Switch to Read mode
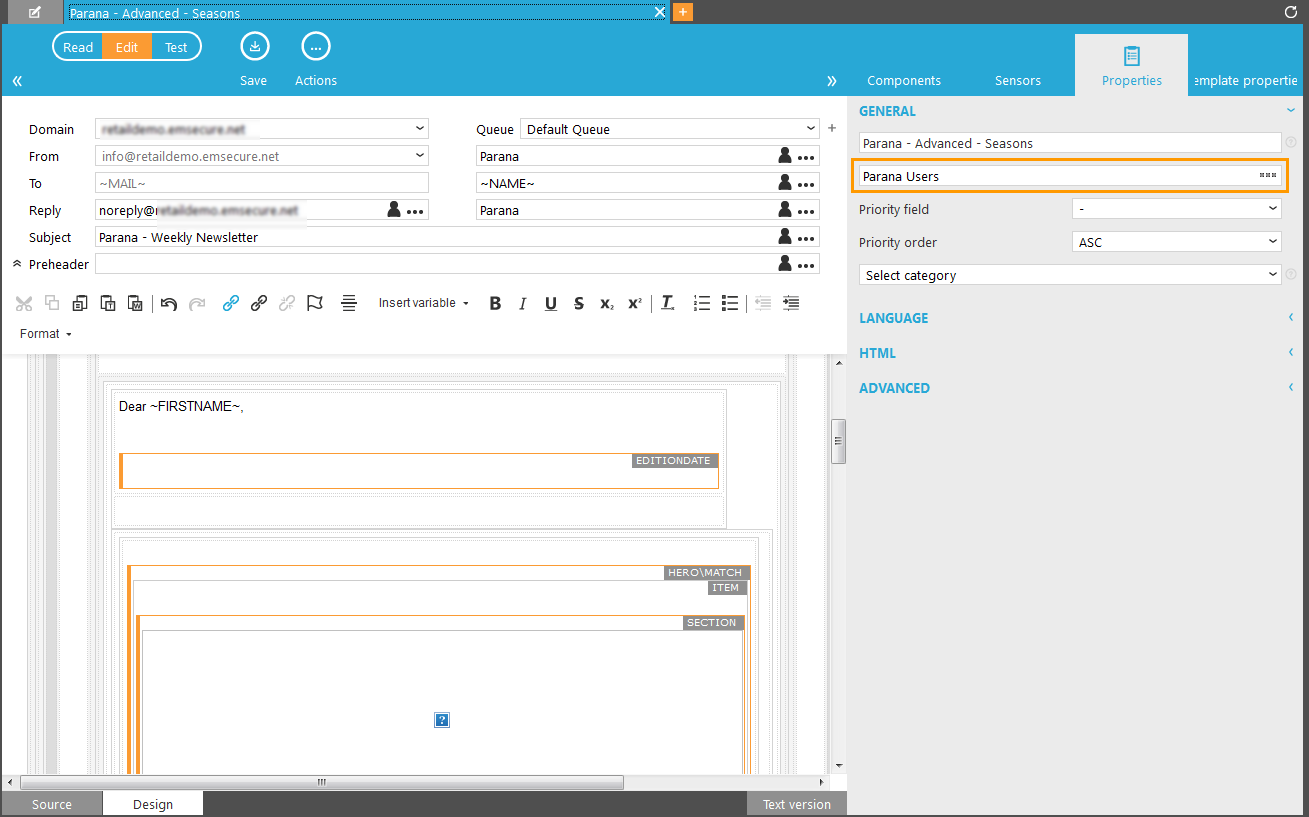 tap(78, 47)
